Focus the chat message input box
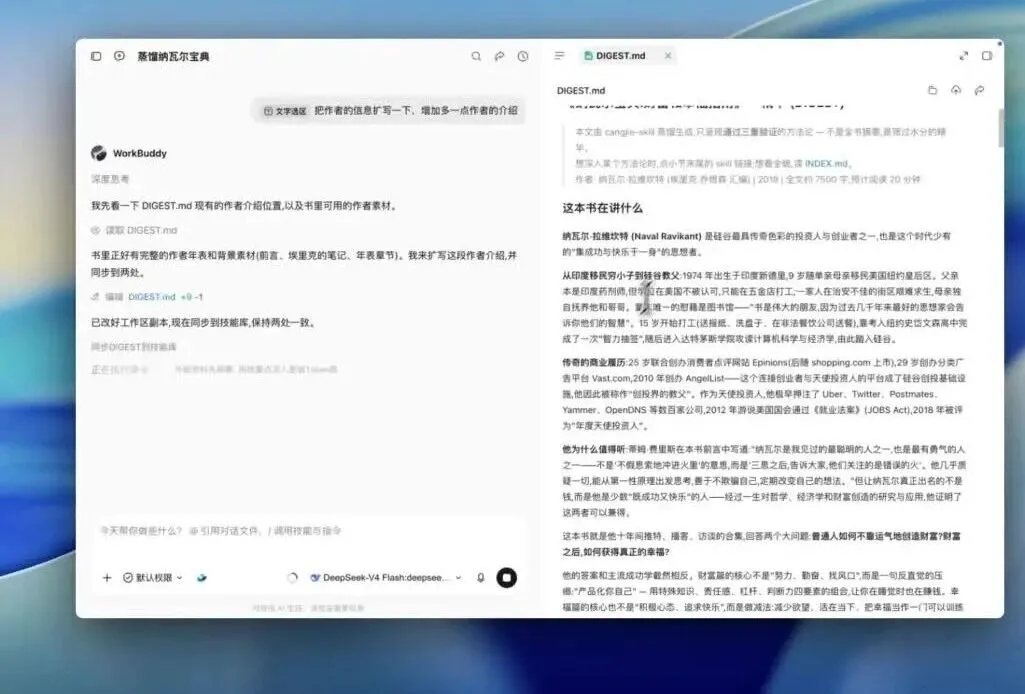 [307, 531]
